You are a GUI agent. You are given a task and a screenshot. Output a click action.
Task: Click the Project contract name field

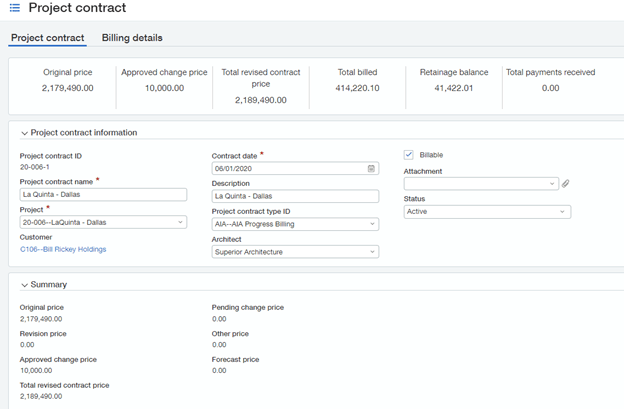coord(103,194)
